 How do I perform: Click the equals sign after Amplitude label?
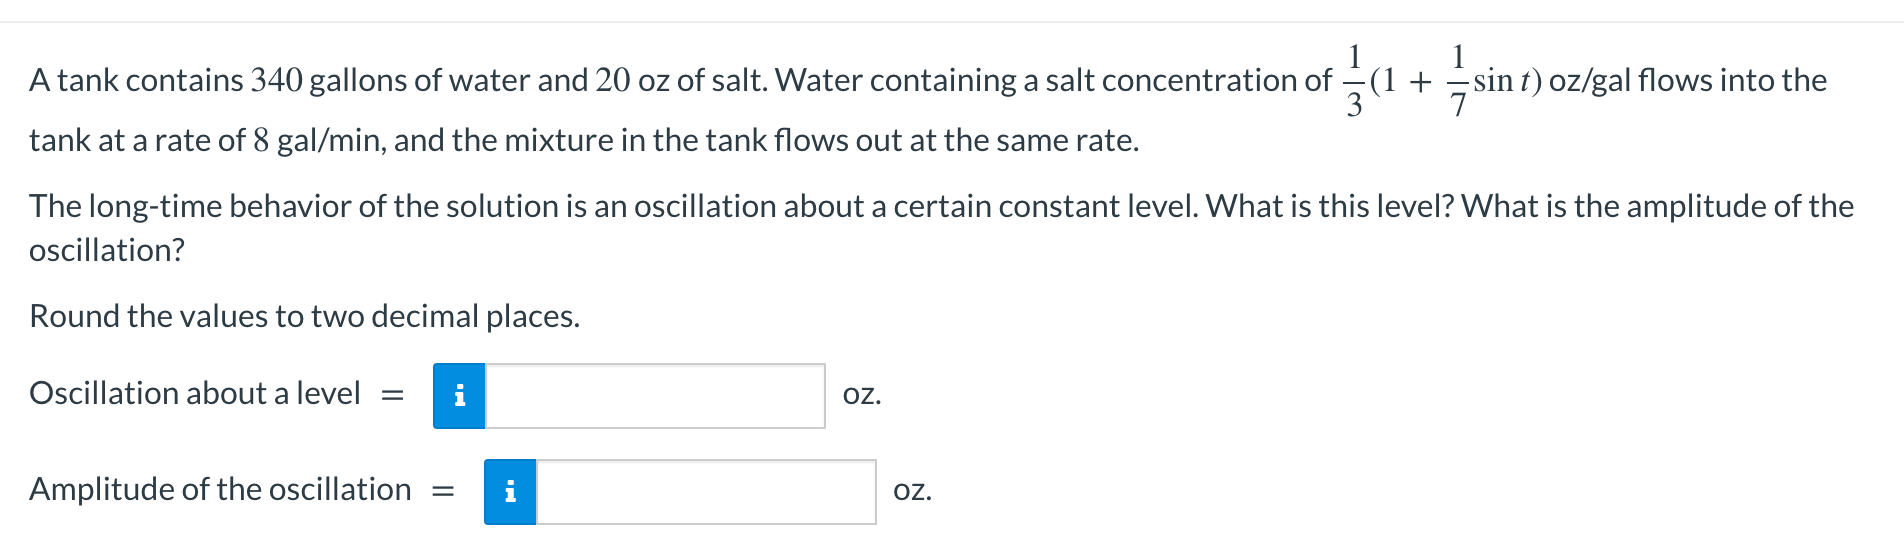pos(443,492)
